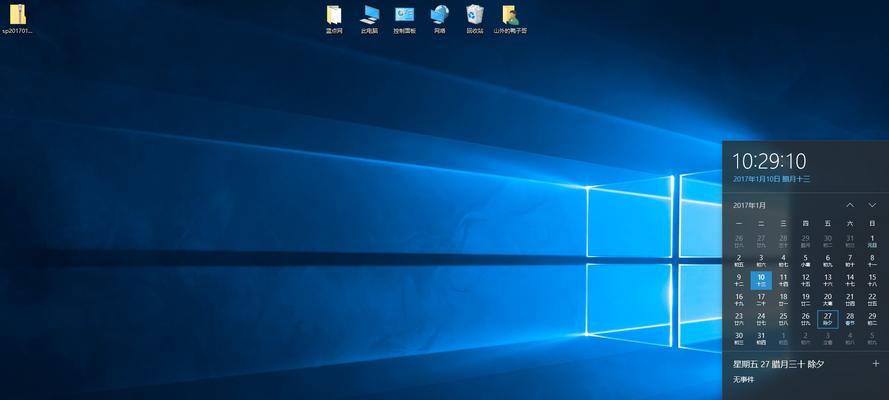Click January 11 in the calendar
889x400 pixels.
[783, 280]
